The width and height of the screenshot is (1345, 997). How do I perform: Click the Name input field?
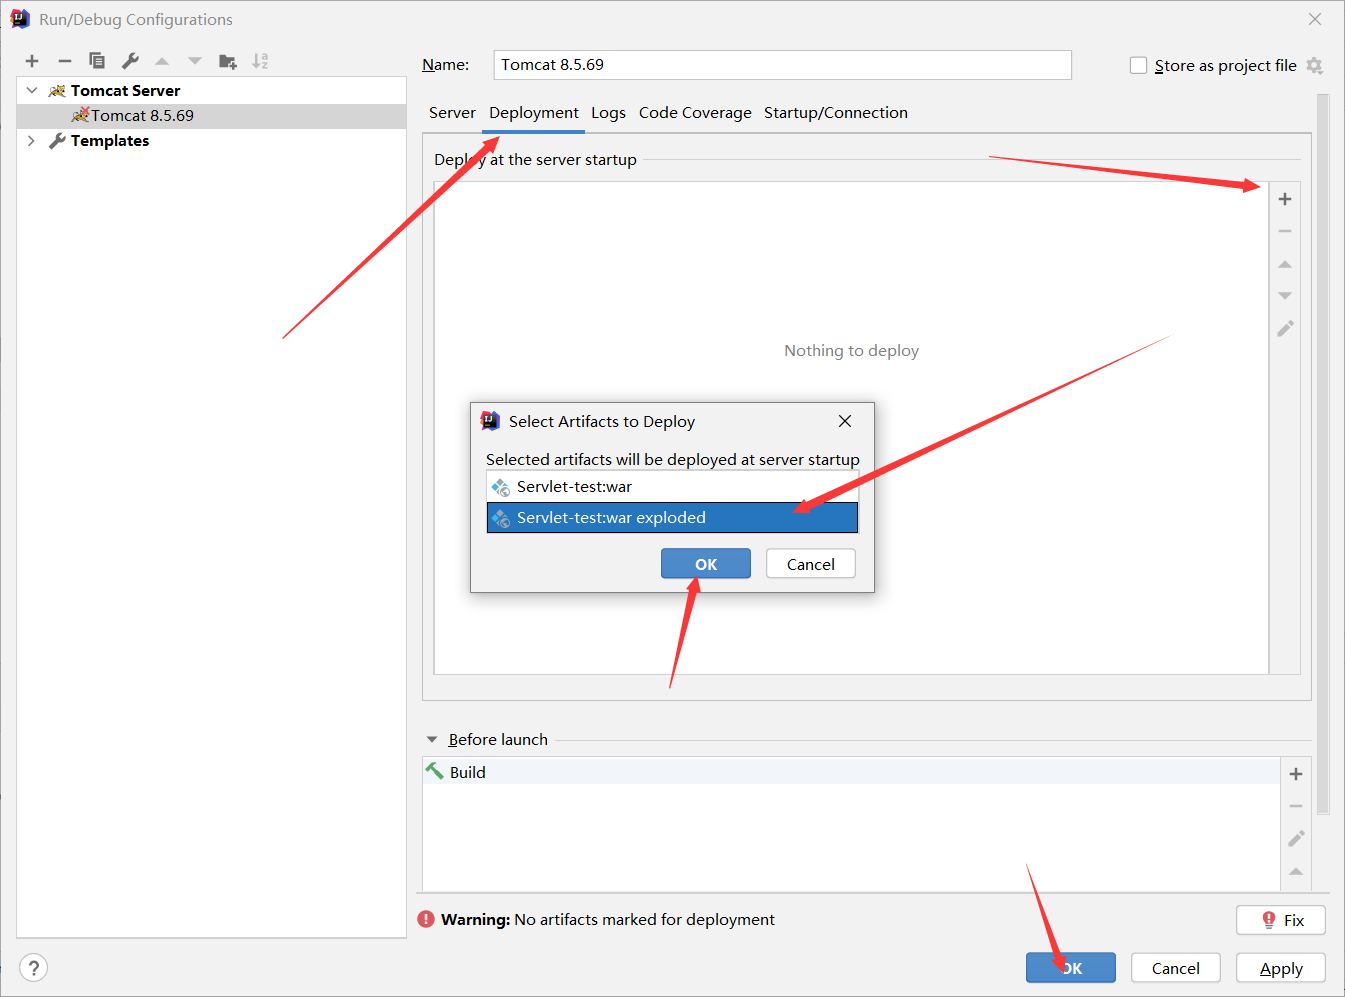[x=783, y=65]
